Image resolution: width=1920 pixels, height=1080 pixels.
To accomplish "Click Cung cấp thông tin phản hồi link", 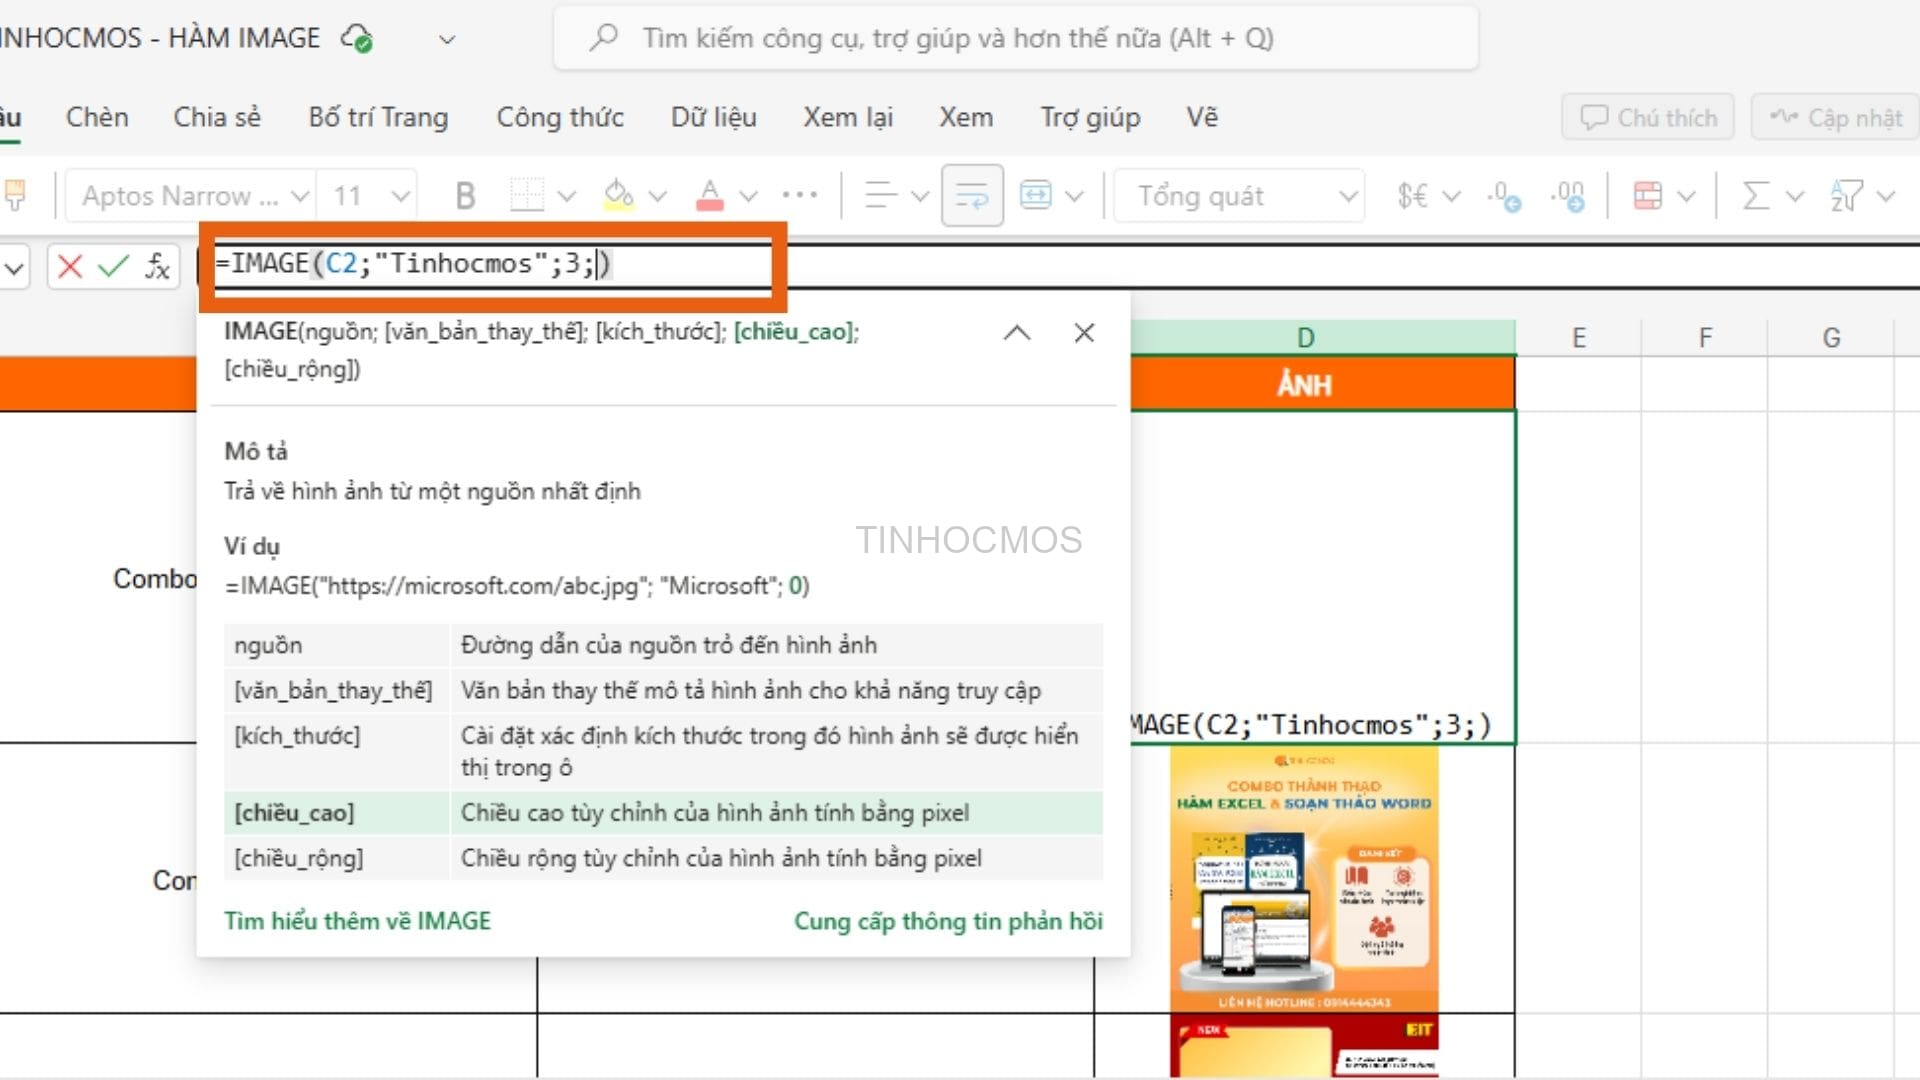I will point(948,921).
